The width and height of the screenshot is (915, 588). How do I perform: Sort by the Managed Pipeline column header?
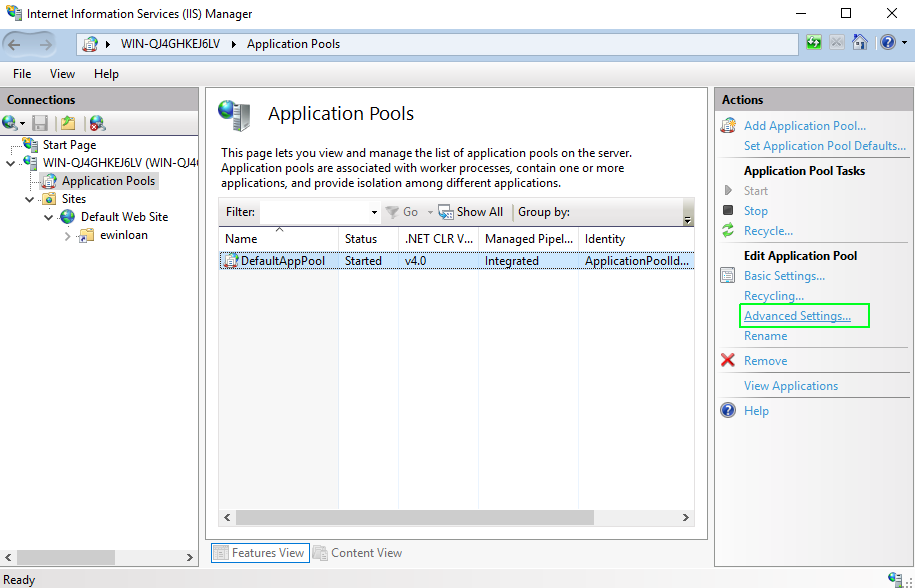pos(529,239)
